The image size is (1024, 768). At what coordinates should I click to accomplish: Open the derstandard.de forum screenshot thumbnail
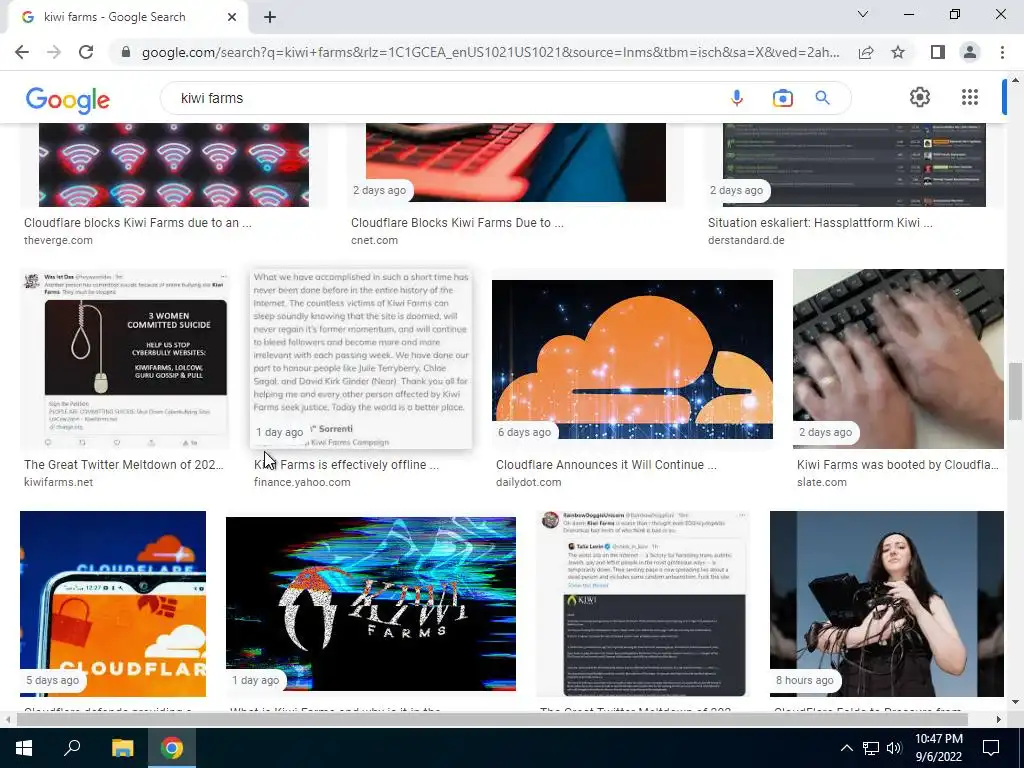(x=854, y=165)
